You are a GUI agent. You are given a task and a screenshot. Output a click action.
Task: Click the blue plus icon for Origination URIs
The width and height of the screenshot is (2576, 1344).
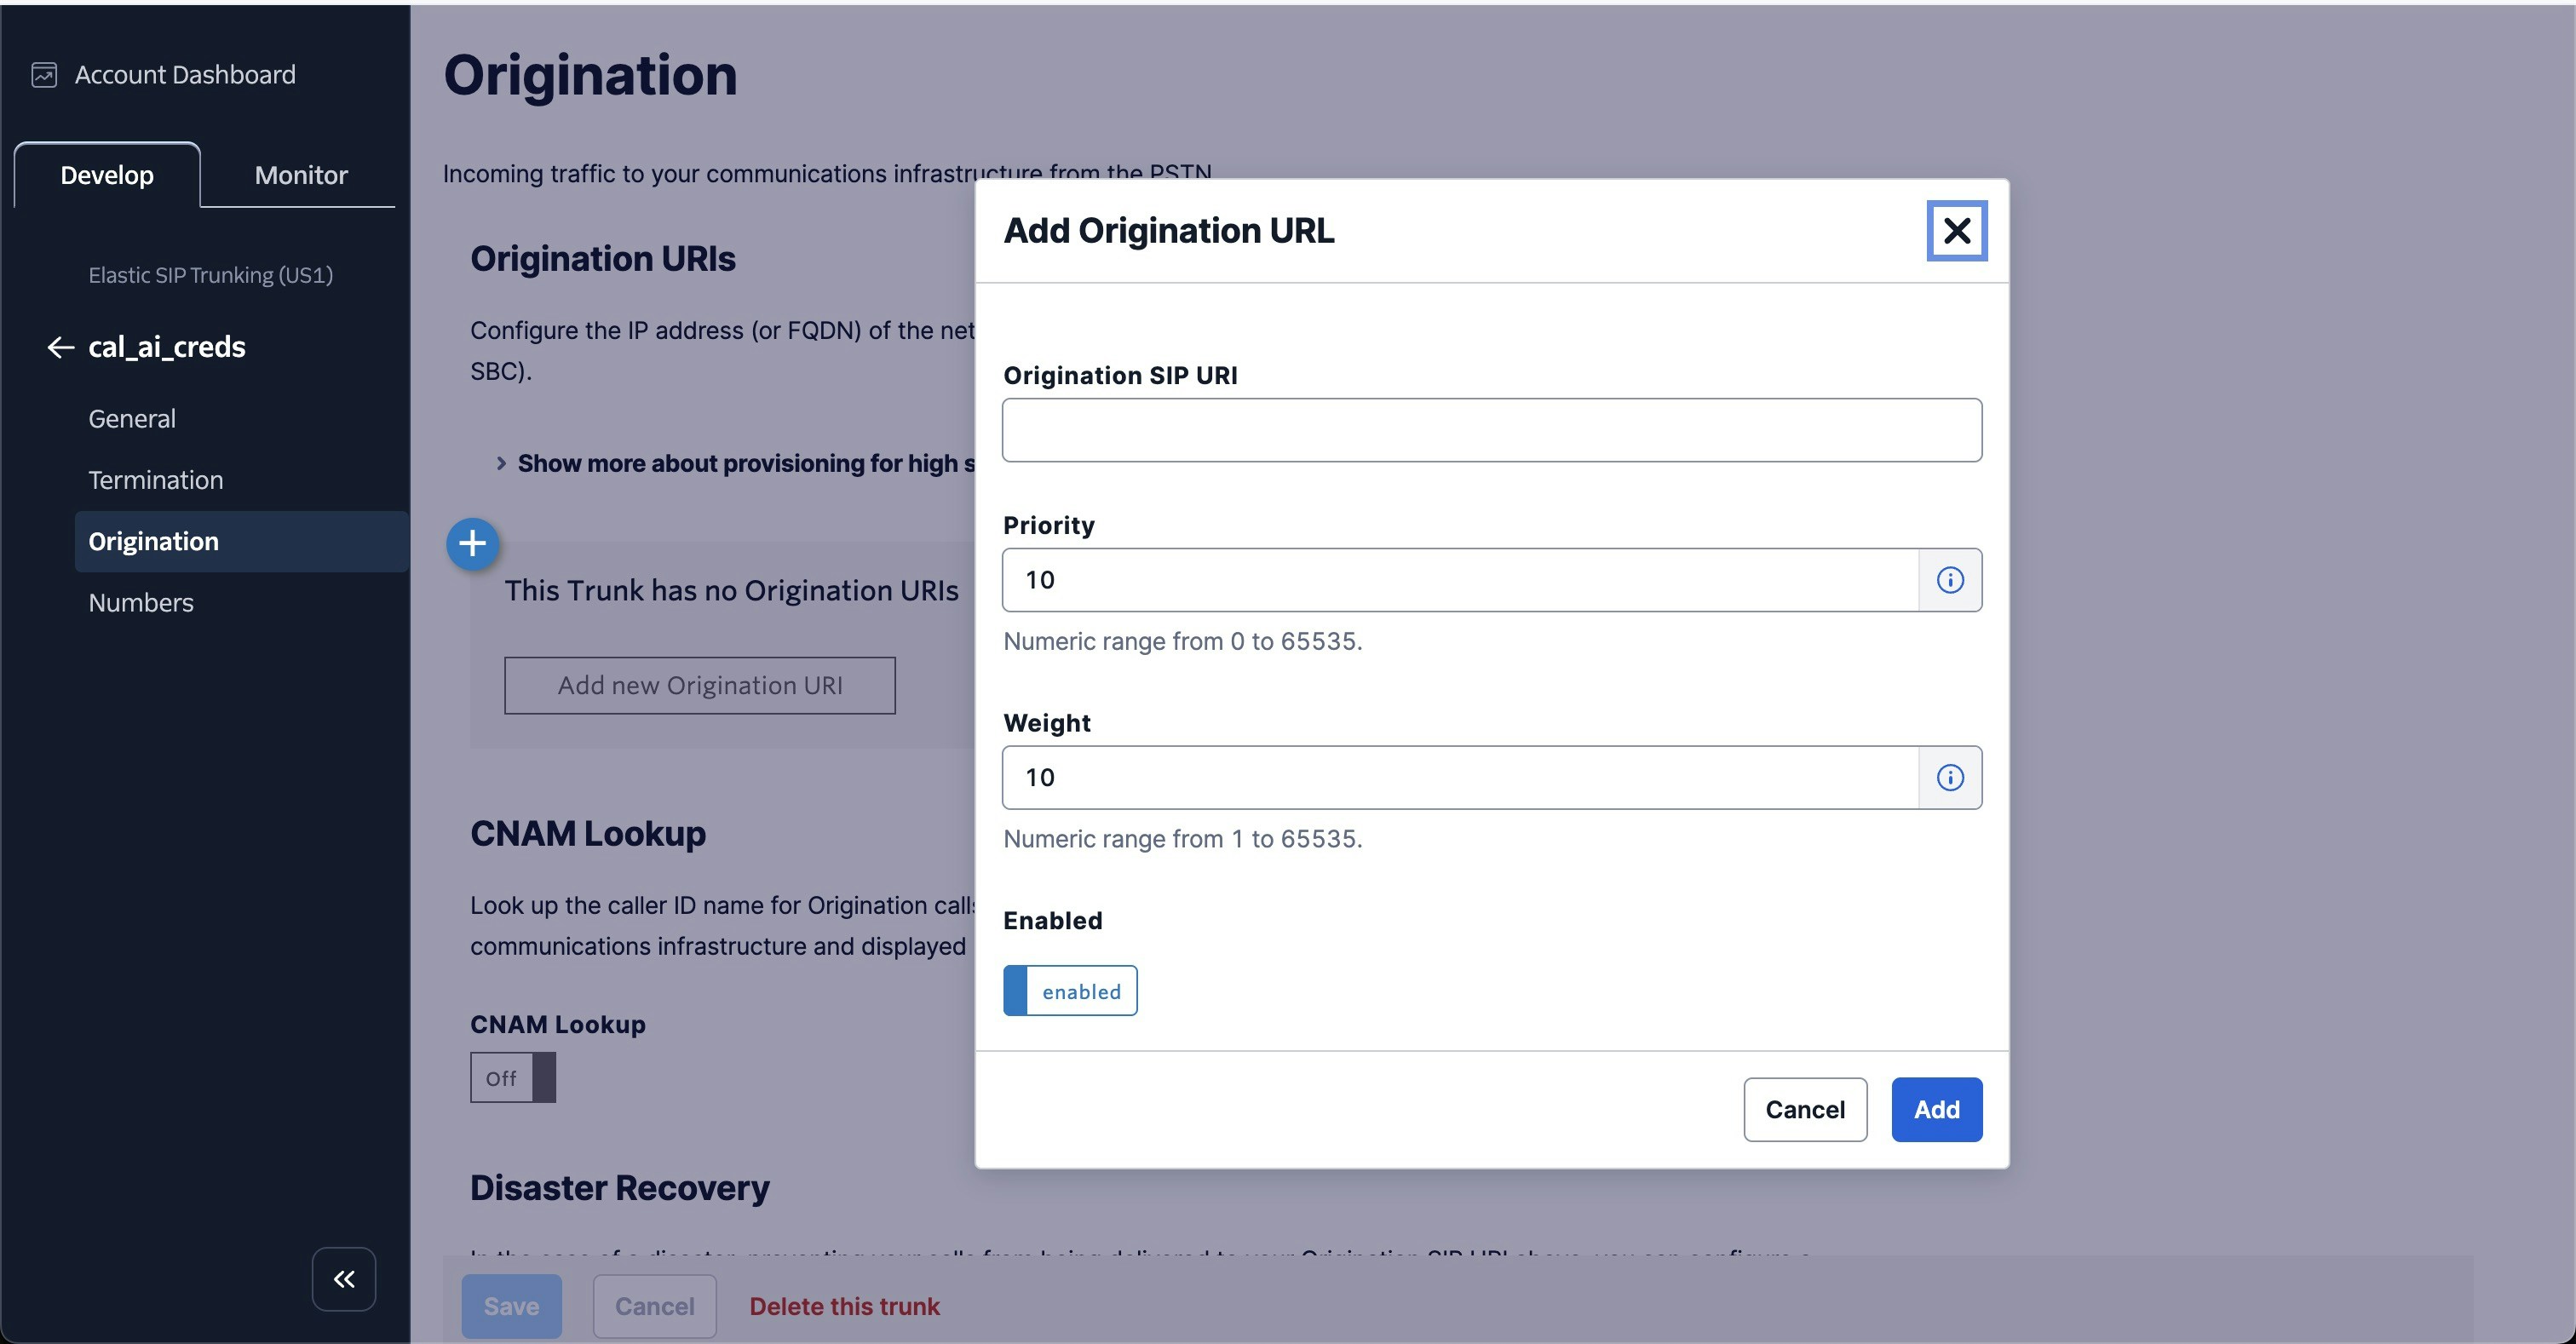pyautogui.click(x=472, y=544)
